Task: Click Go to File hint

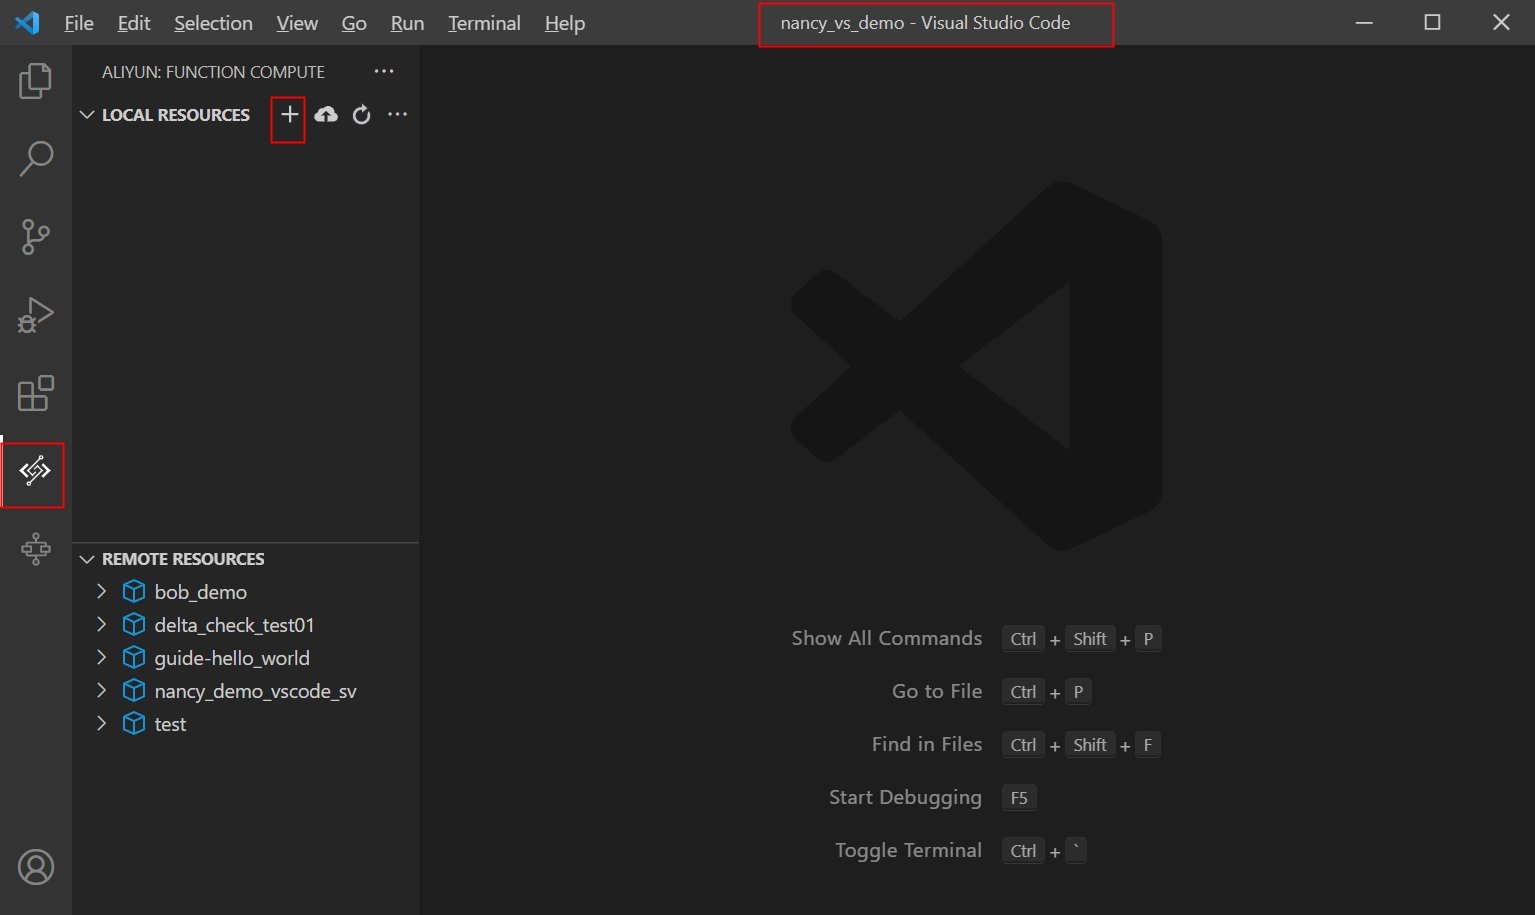Action: pyautogui.click(x=937, y=691)
